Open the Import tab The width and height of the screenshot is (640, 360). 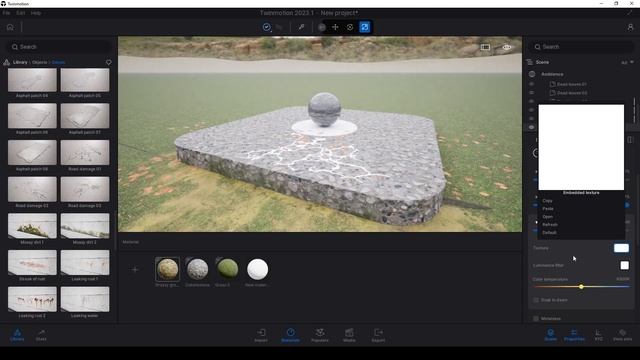tap(261, 335)
